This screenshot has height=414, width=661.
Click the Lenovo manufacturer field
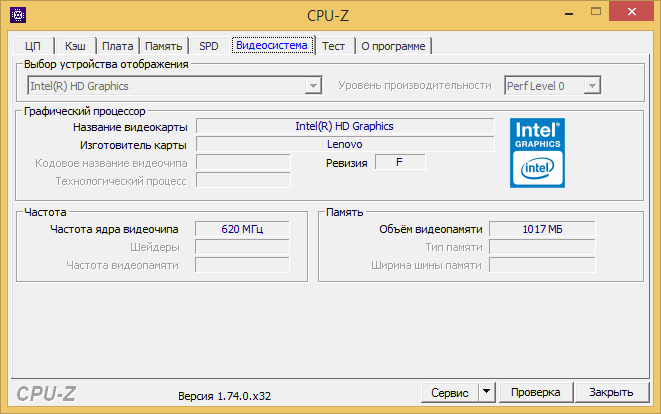pos(345,144)
